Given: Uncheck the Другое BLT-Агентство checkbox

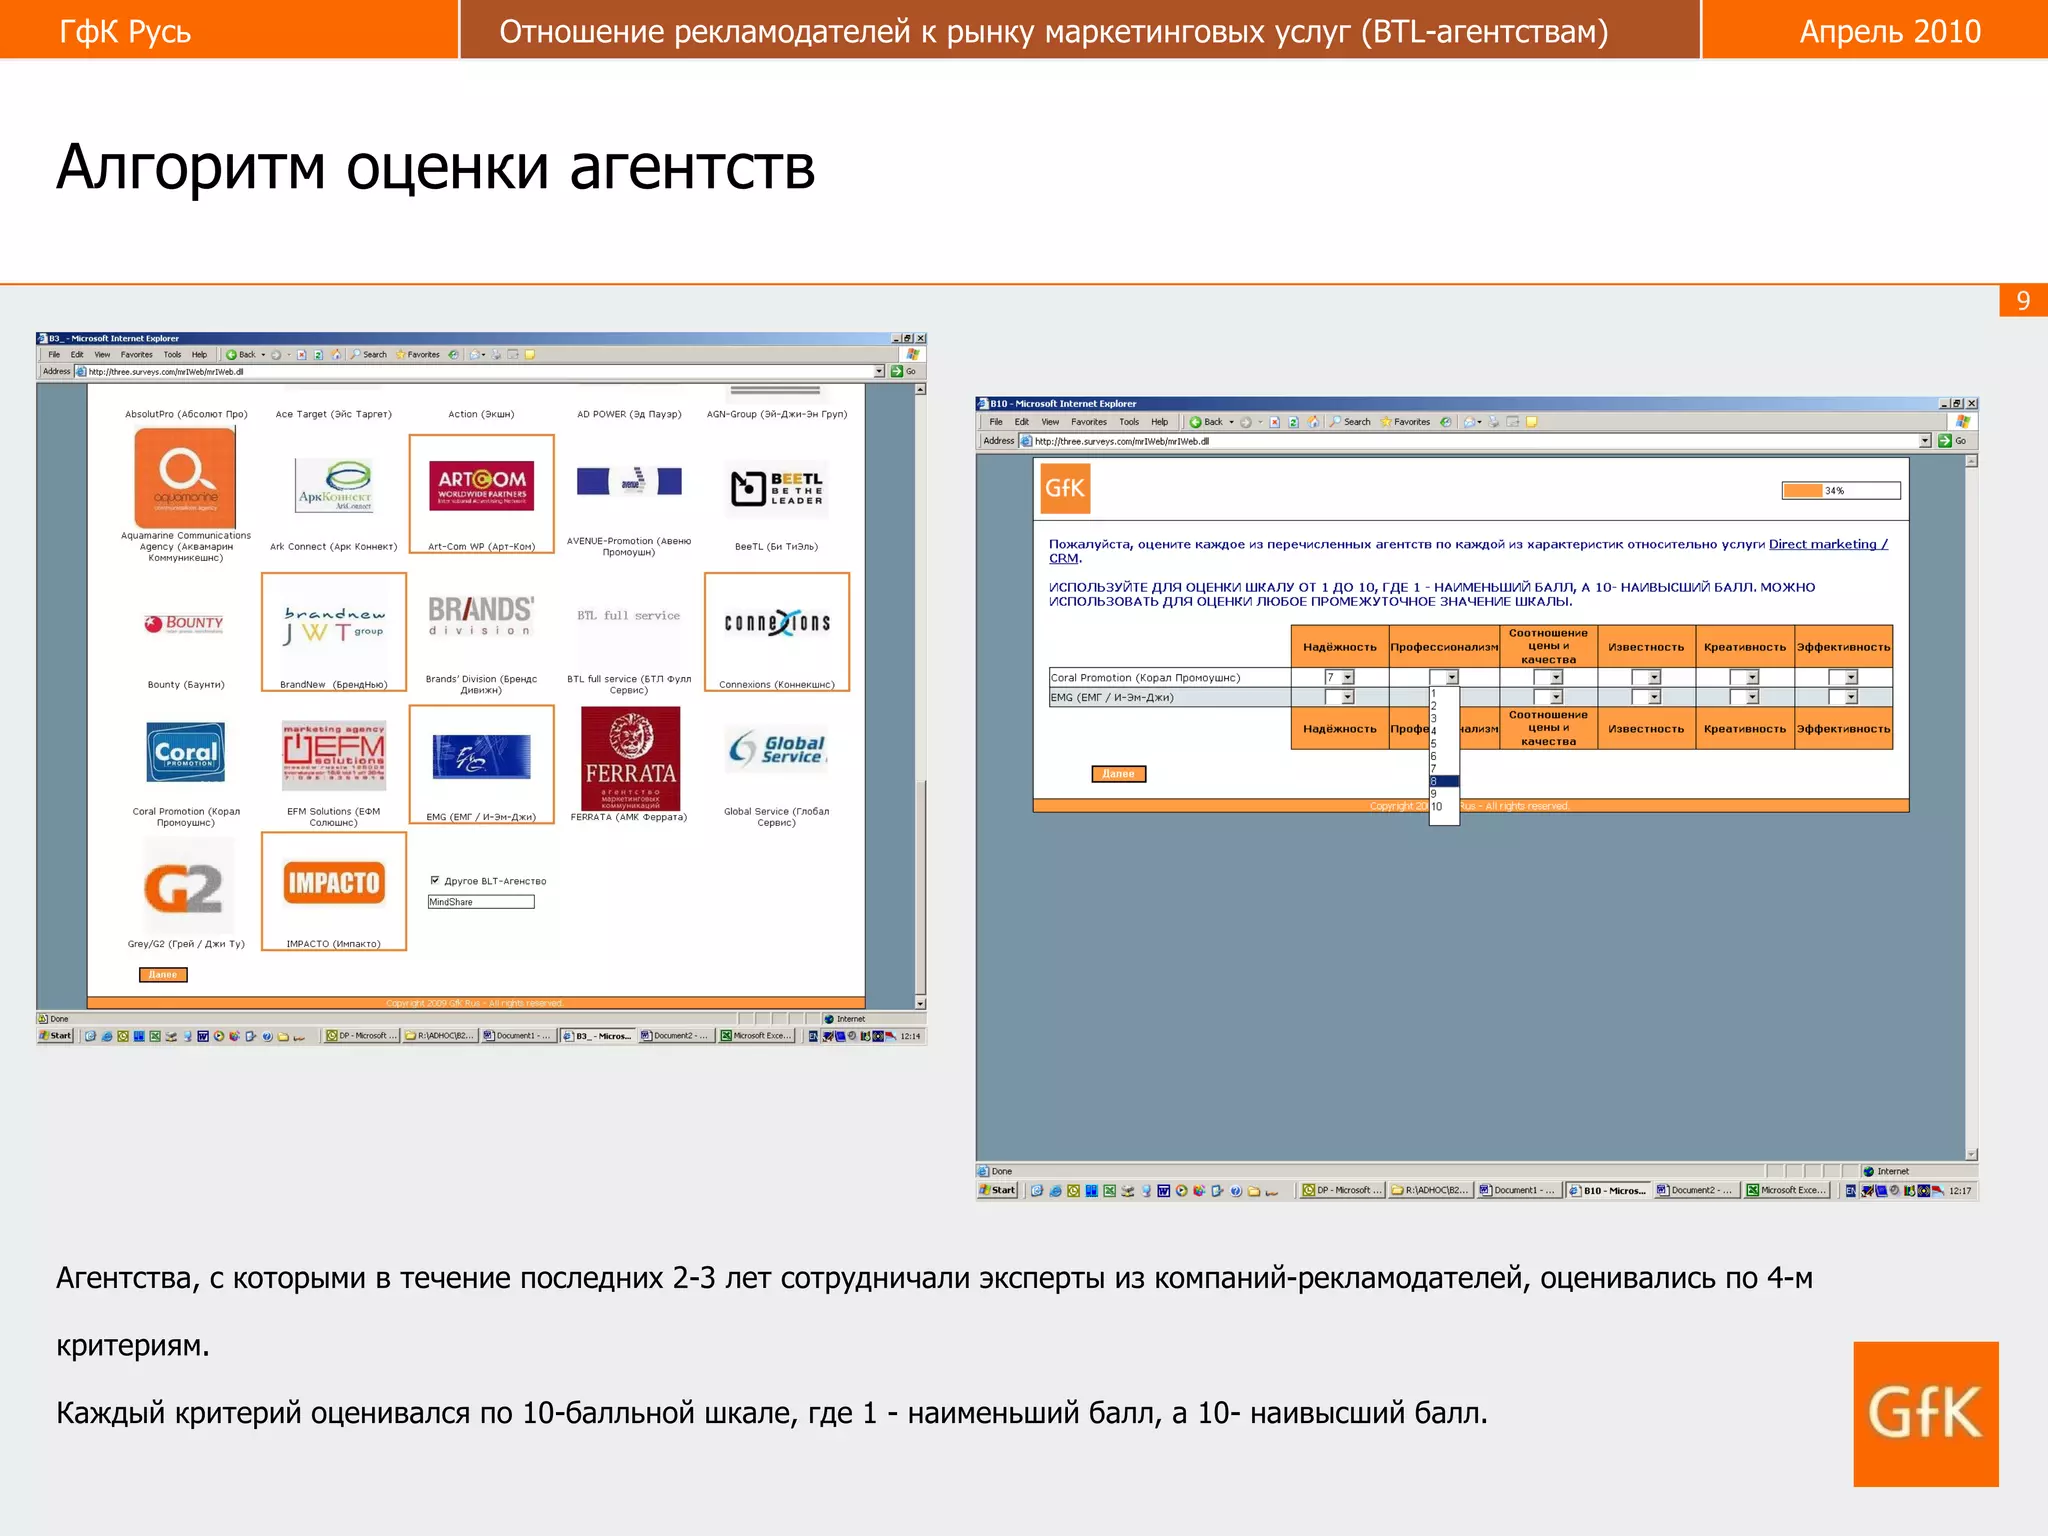Looking at the screenshot, I should tap(435, 880).
